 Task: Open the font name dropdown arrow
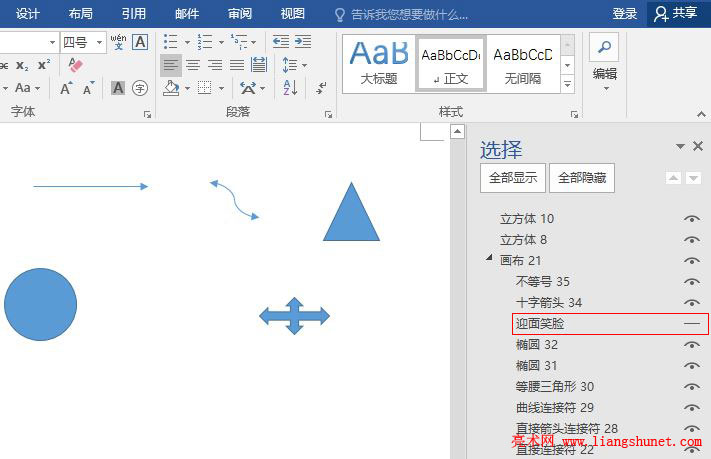click(53, 43)
